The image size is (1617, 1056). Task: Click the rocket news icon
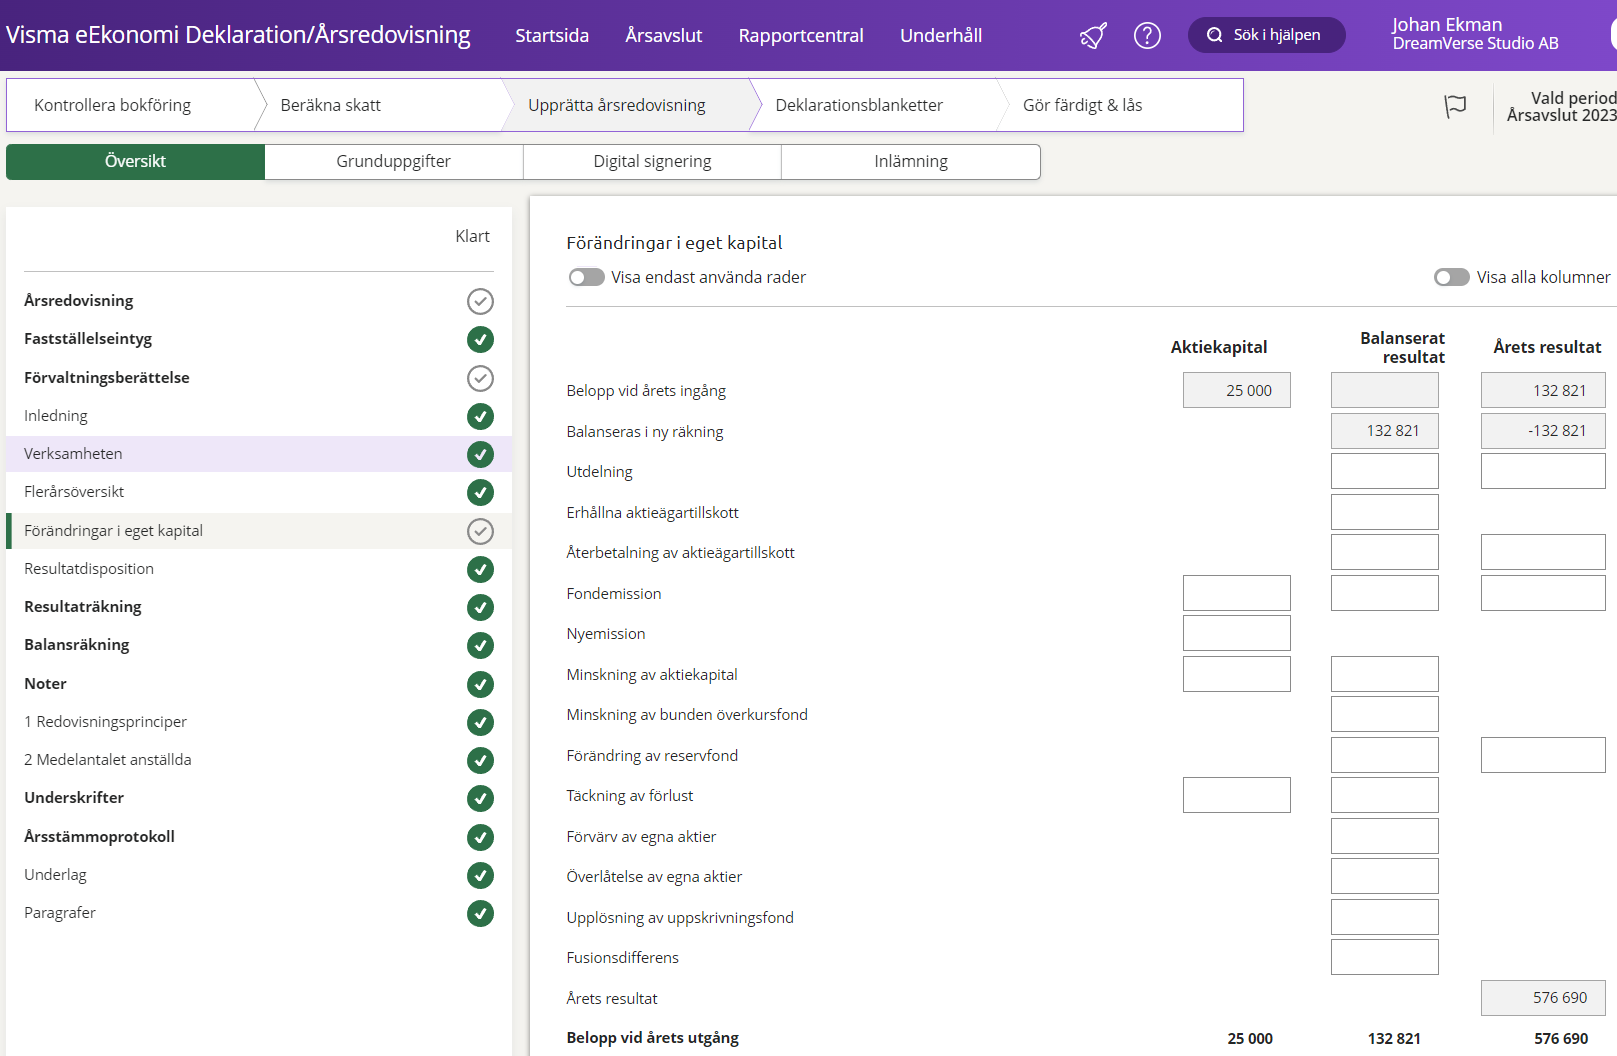click(1093, 36)
